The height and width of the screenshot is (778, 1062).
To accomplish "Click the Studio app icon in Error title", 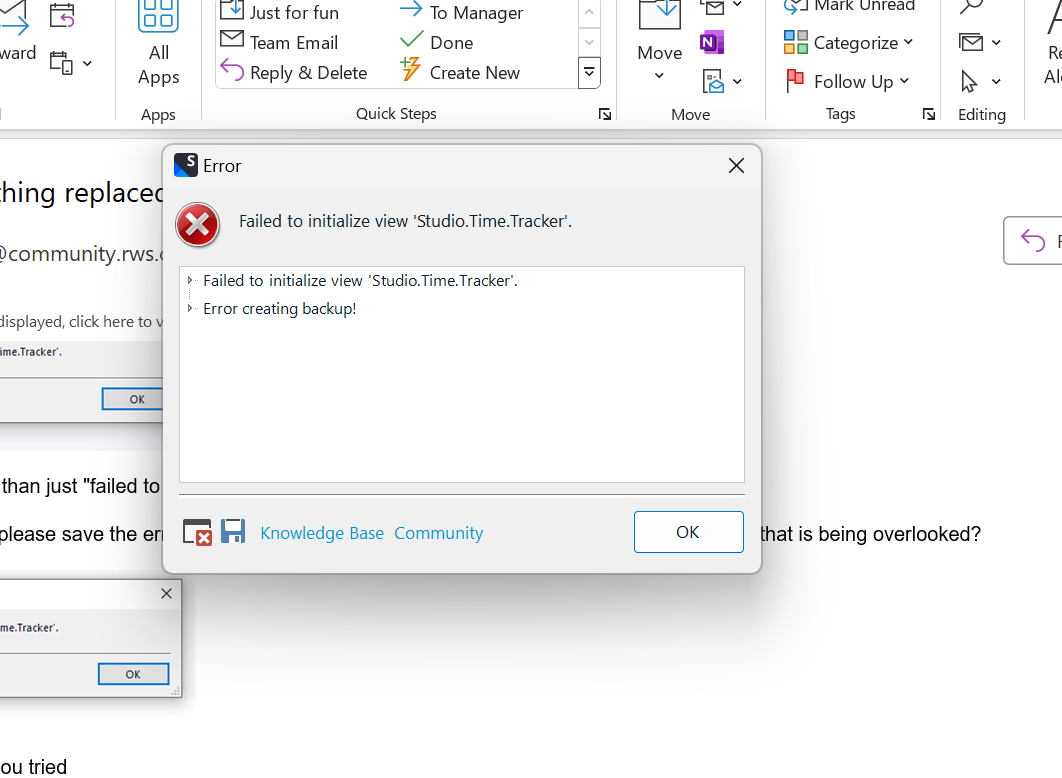I will (186, 165).
